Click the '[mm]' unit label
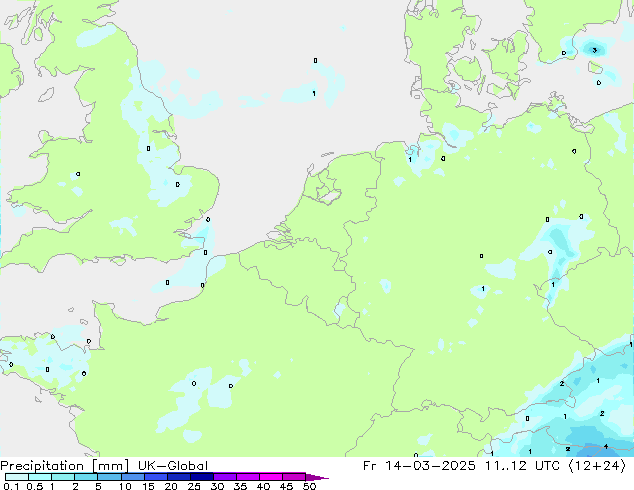 coord(111,466)
